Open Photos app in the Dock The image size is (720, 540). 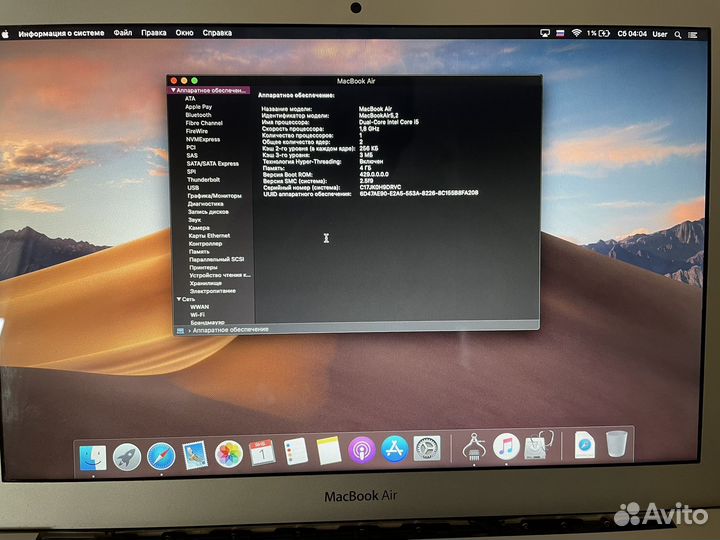coord(229,454)
